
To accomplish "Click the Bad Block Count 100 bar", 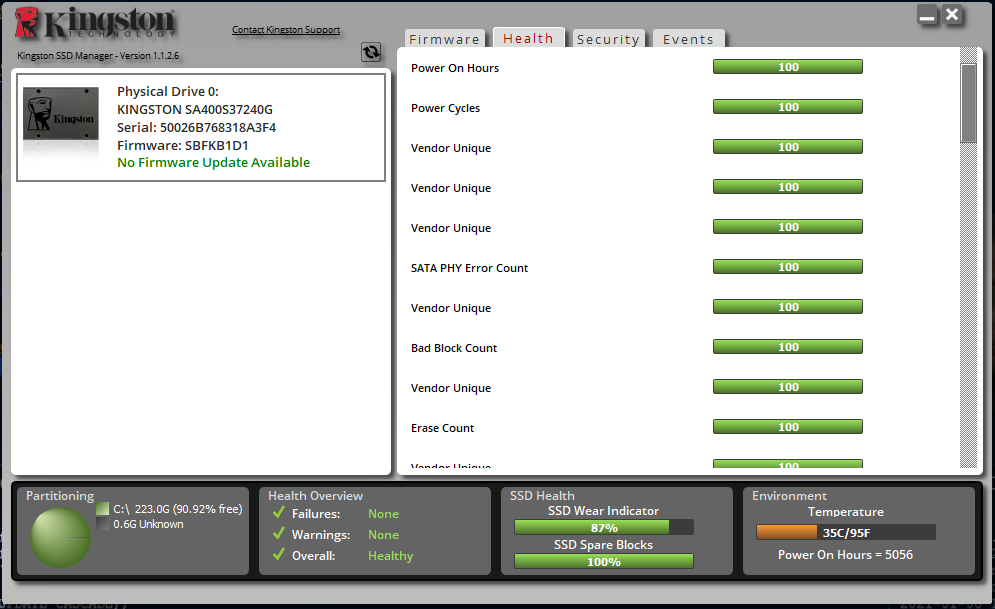I will (x=787, y=346).
